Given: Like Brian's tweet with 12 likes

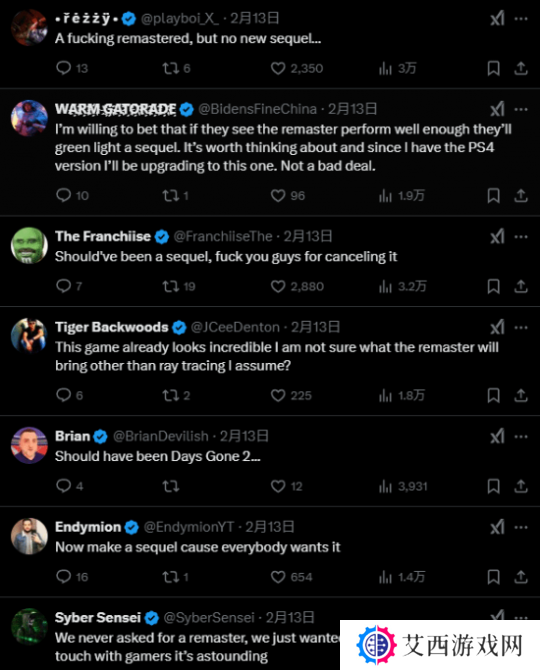Looking at the screenshot, I should tap(278, 486).
